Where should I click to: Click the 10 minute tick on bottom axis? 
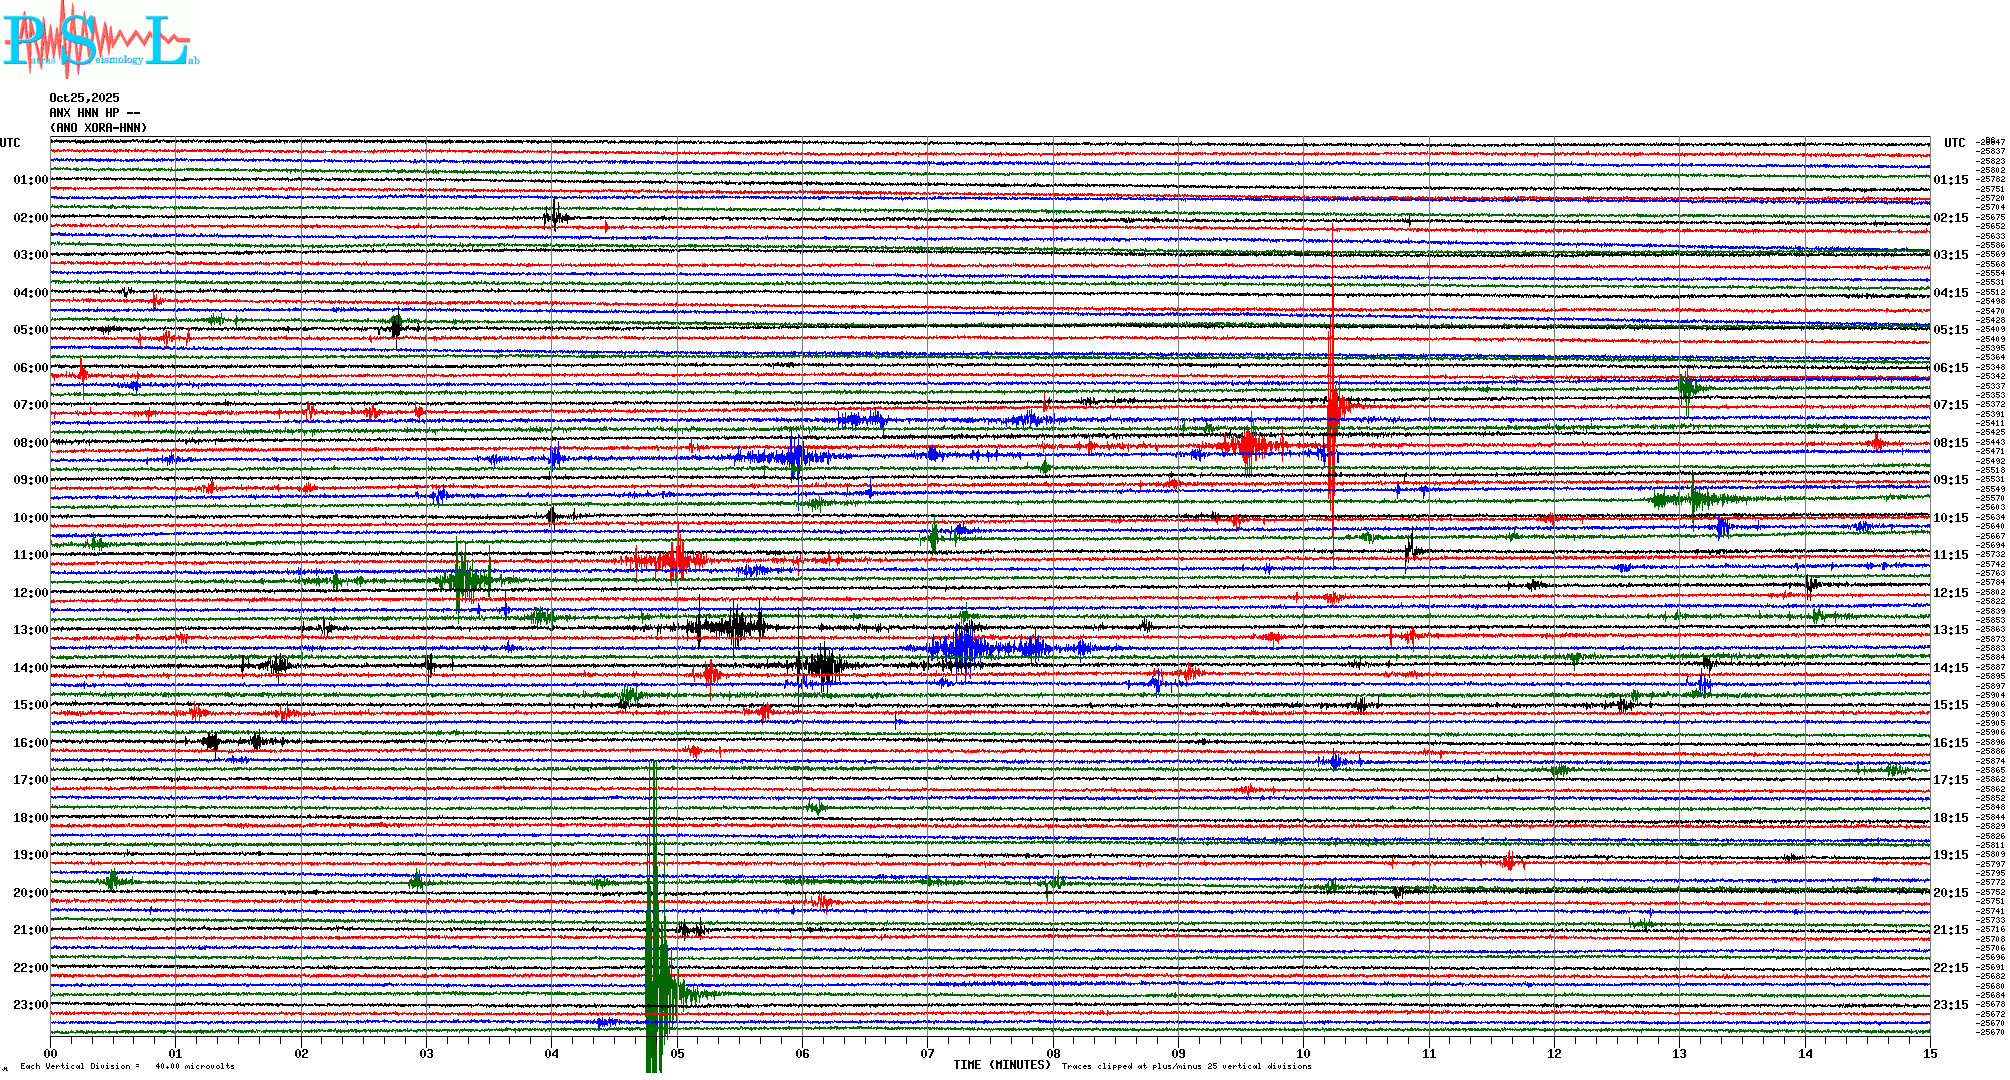[1303, 1053]
